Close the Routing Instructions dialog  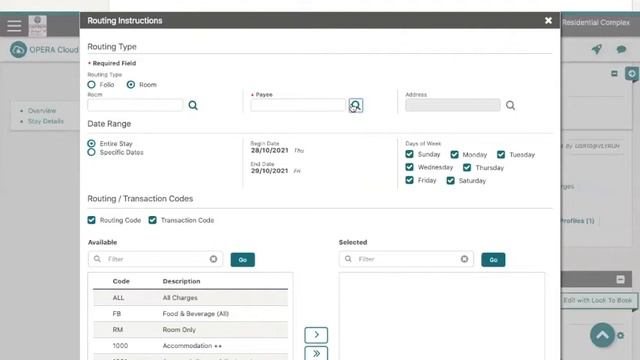[x=548, y=20]
